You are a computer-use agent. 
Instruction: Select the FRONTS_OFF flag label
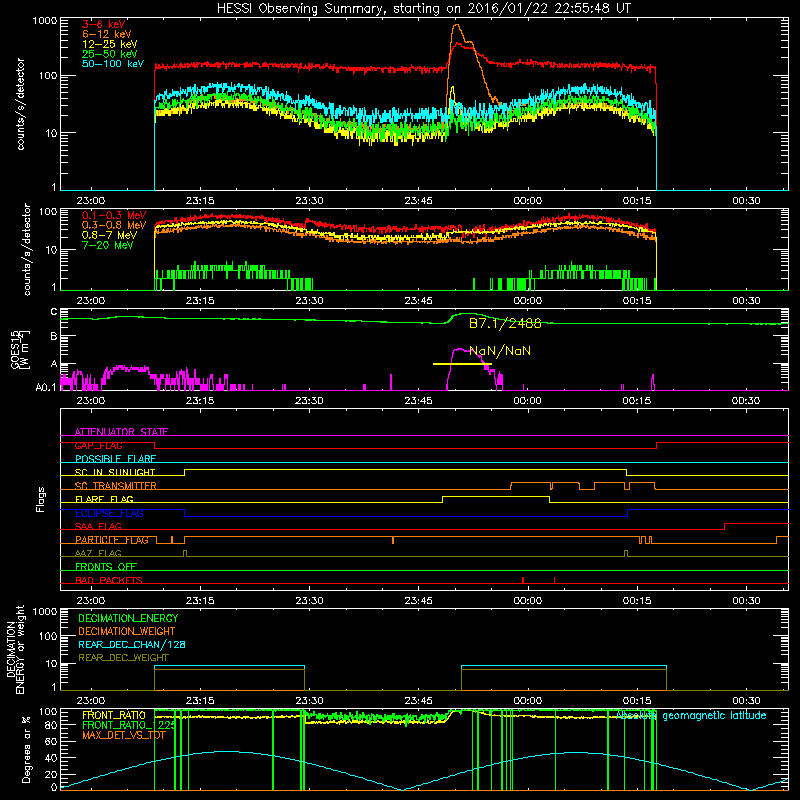pos(106,567)
